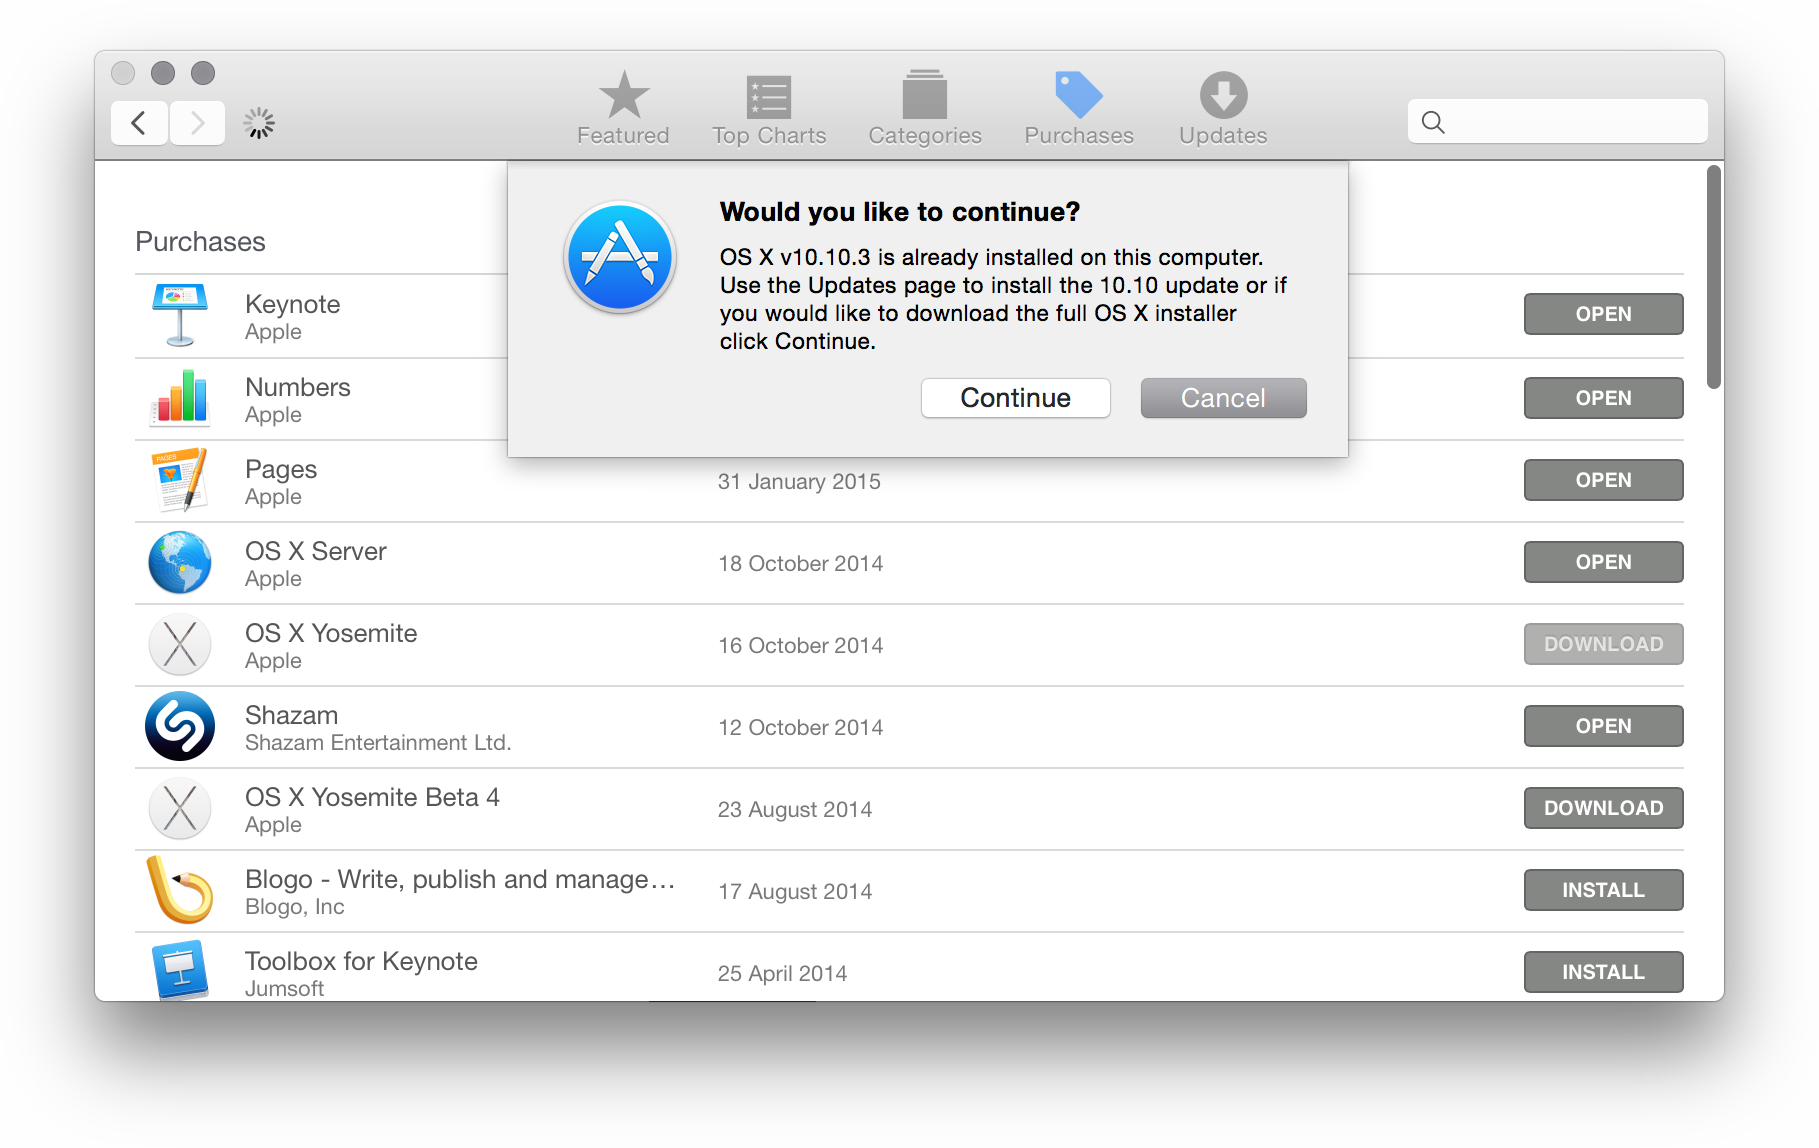Click the Pages app title
This screenshot has width=1819, height=1148.
[281, 470]
